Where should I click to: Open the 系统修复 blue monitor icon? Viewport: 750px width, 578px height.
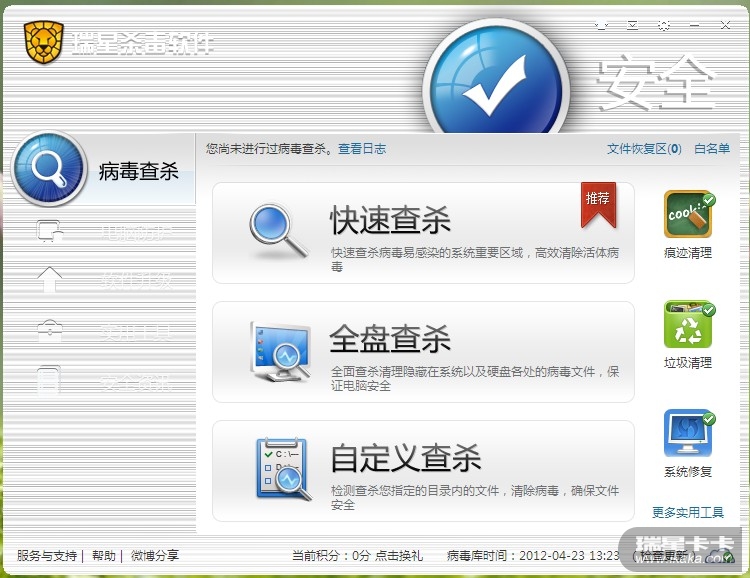point(688,434)
